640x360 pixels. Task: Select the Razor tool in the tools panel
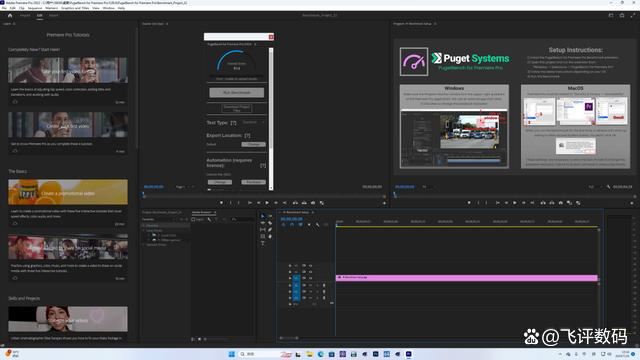click(270, 223)
